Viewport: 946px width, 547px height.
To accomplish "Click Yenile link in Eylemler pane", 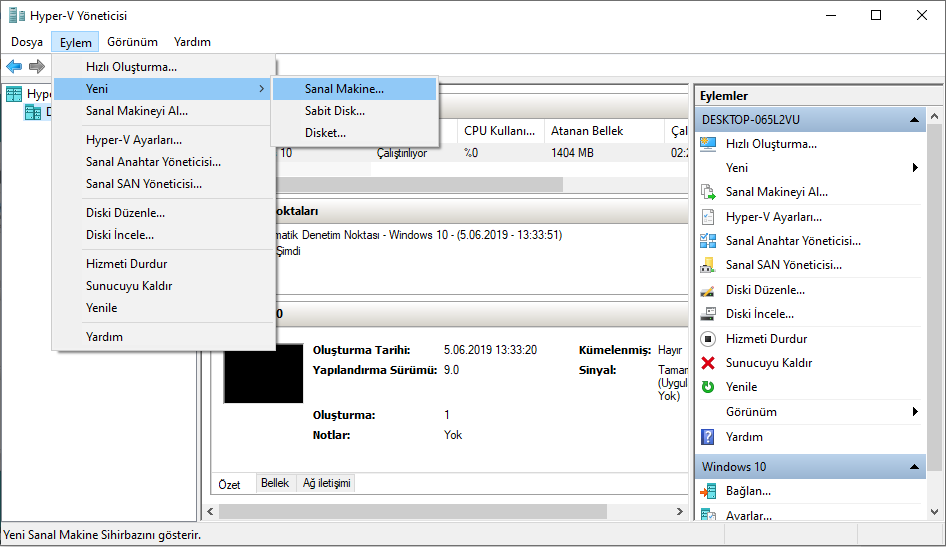I will coord(741,387).
